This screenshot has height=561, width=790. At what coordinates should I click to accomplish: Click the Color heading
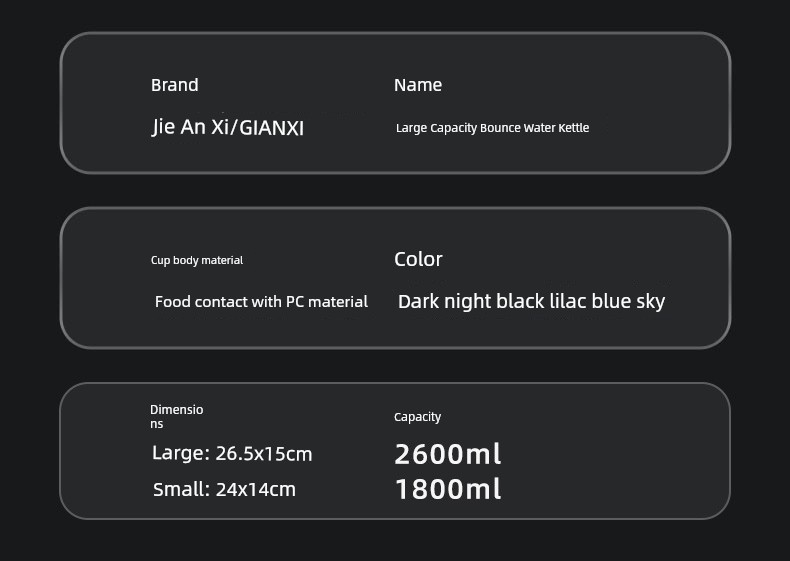[x=418, y=259]
